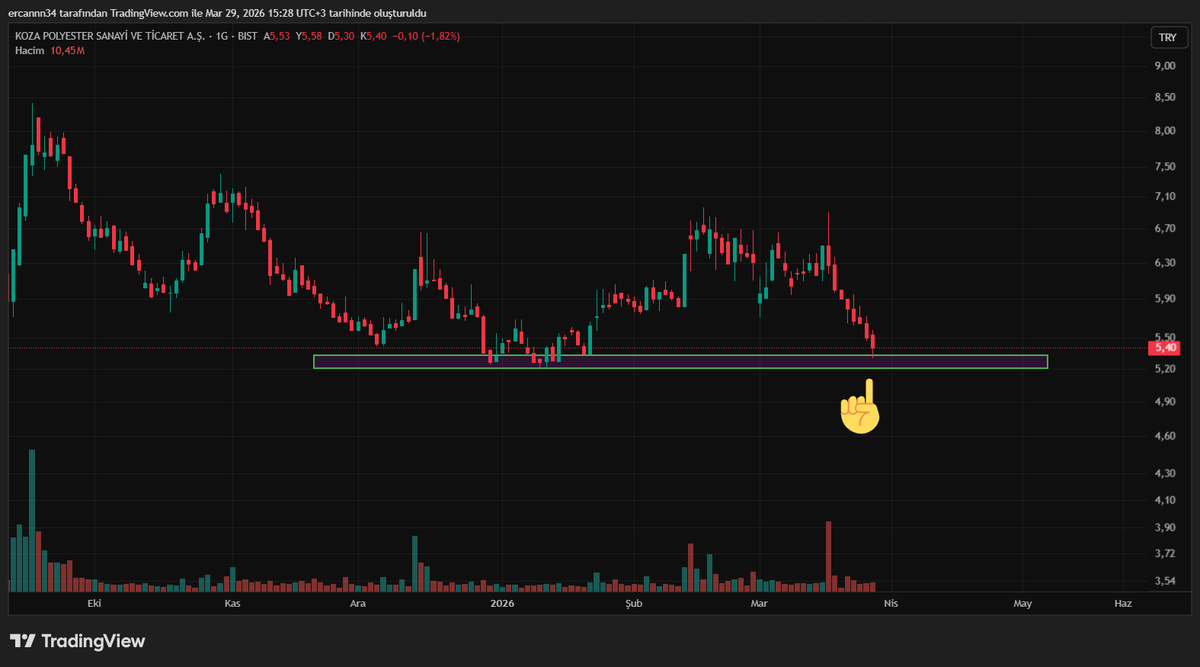Click the 7,50 price axis label

point(1165,167)
